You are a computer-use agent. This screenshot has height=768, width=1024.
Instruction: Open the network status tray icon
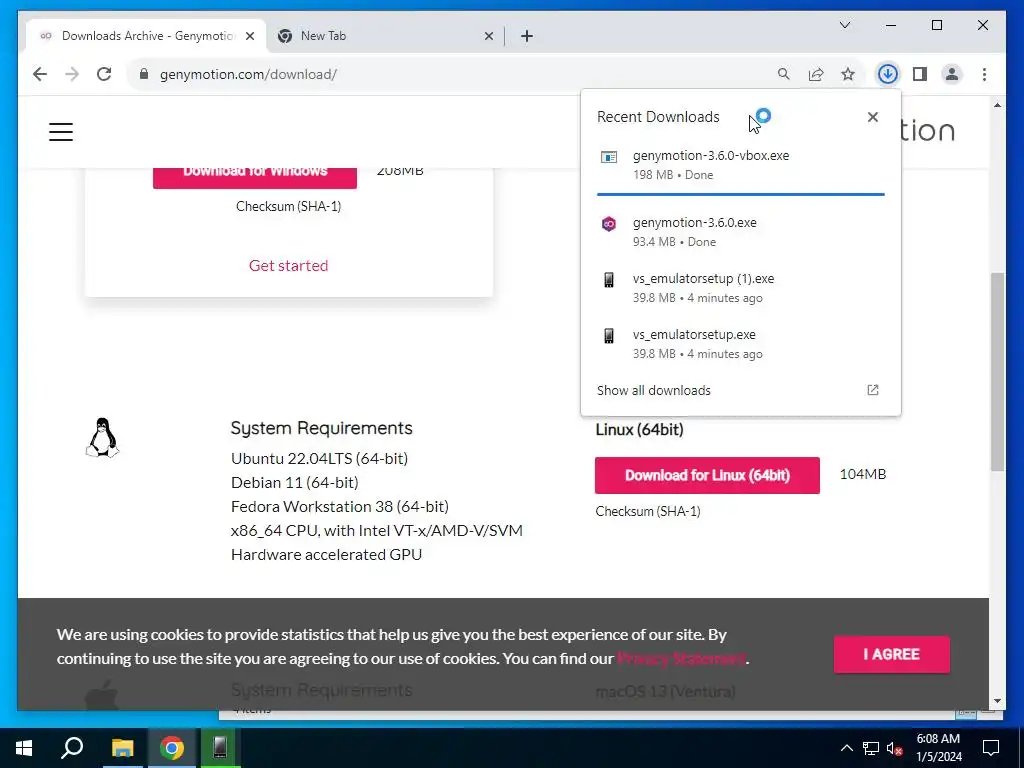[871, 748]
